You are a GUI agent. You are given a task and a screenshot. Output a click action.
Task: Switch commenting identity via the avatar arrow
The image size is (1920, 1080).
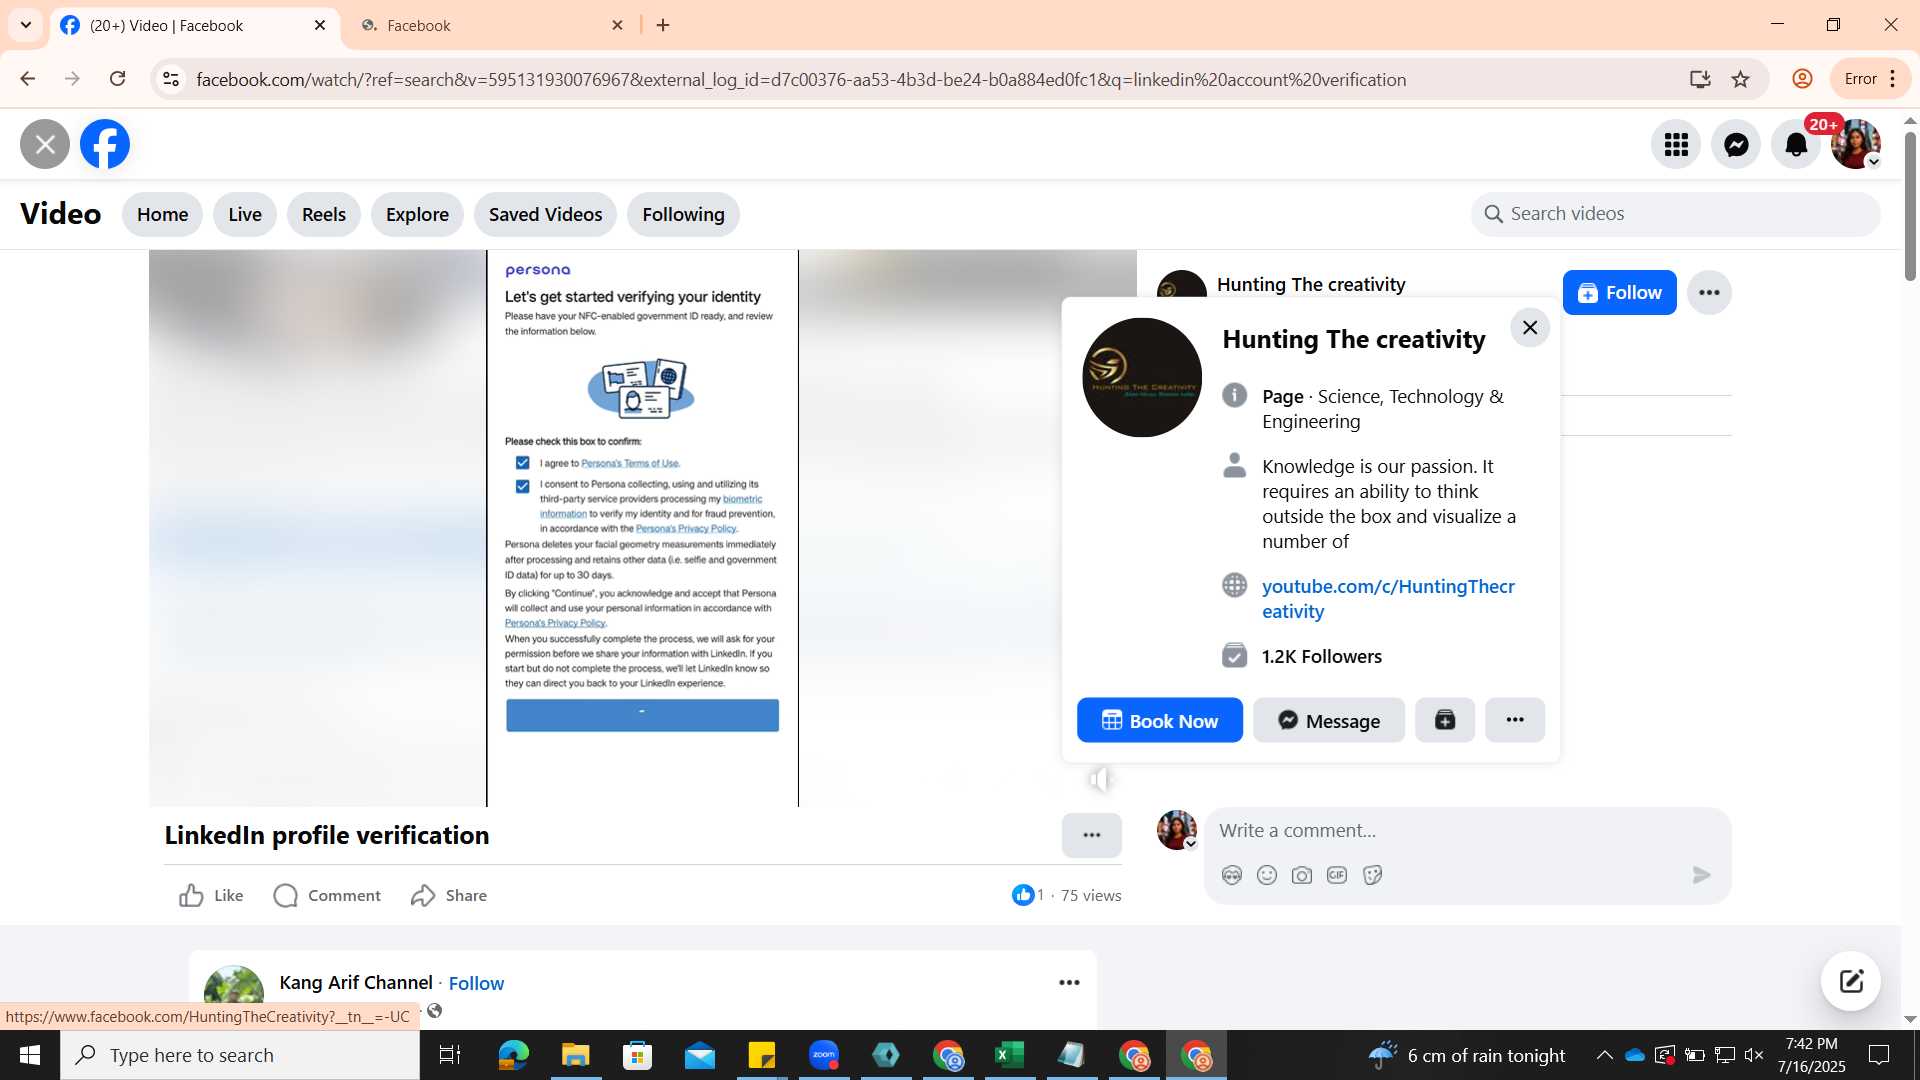[x=1190, y=843]
